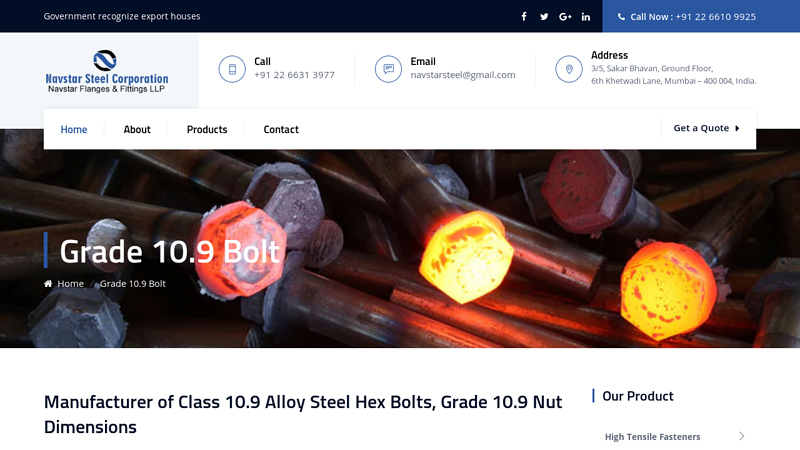Click the Our Product sidebar heading
800x450 pixels.
638,396
